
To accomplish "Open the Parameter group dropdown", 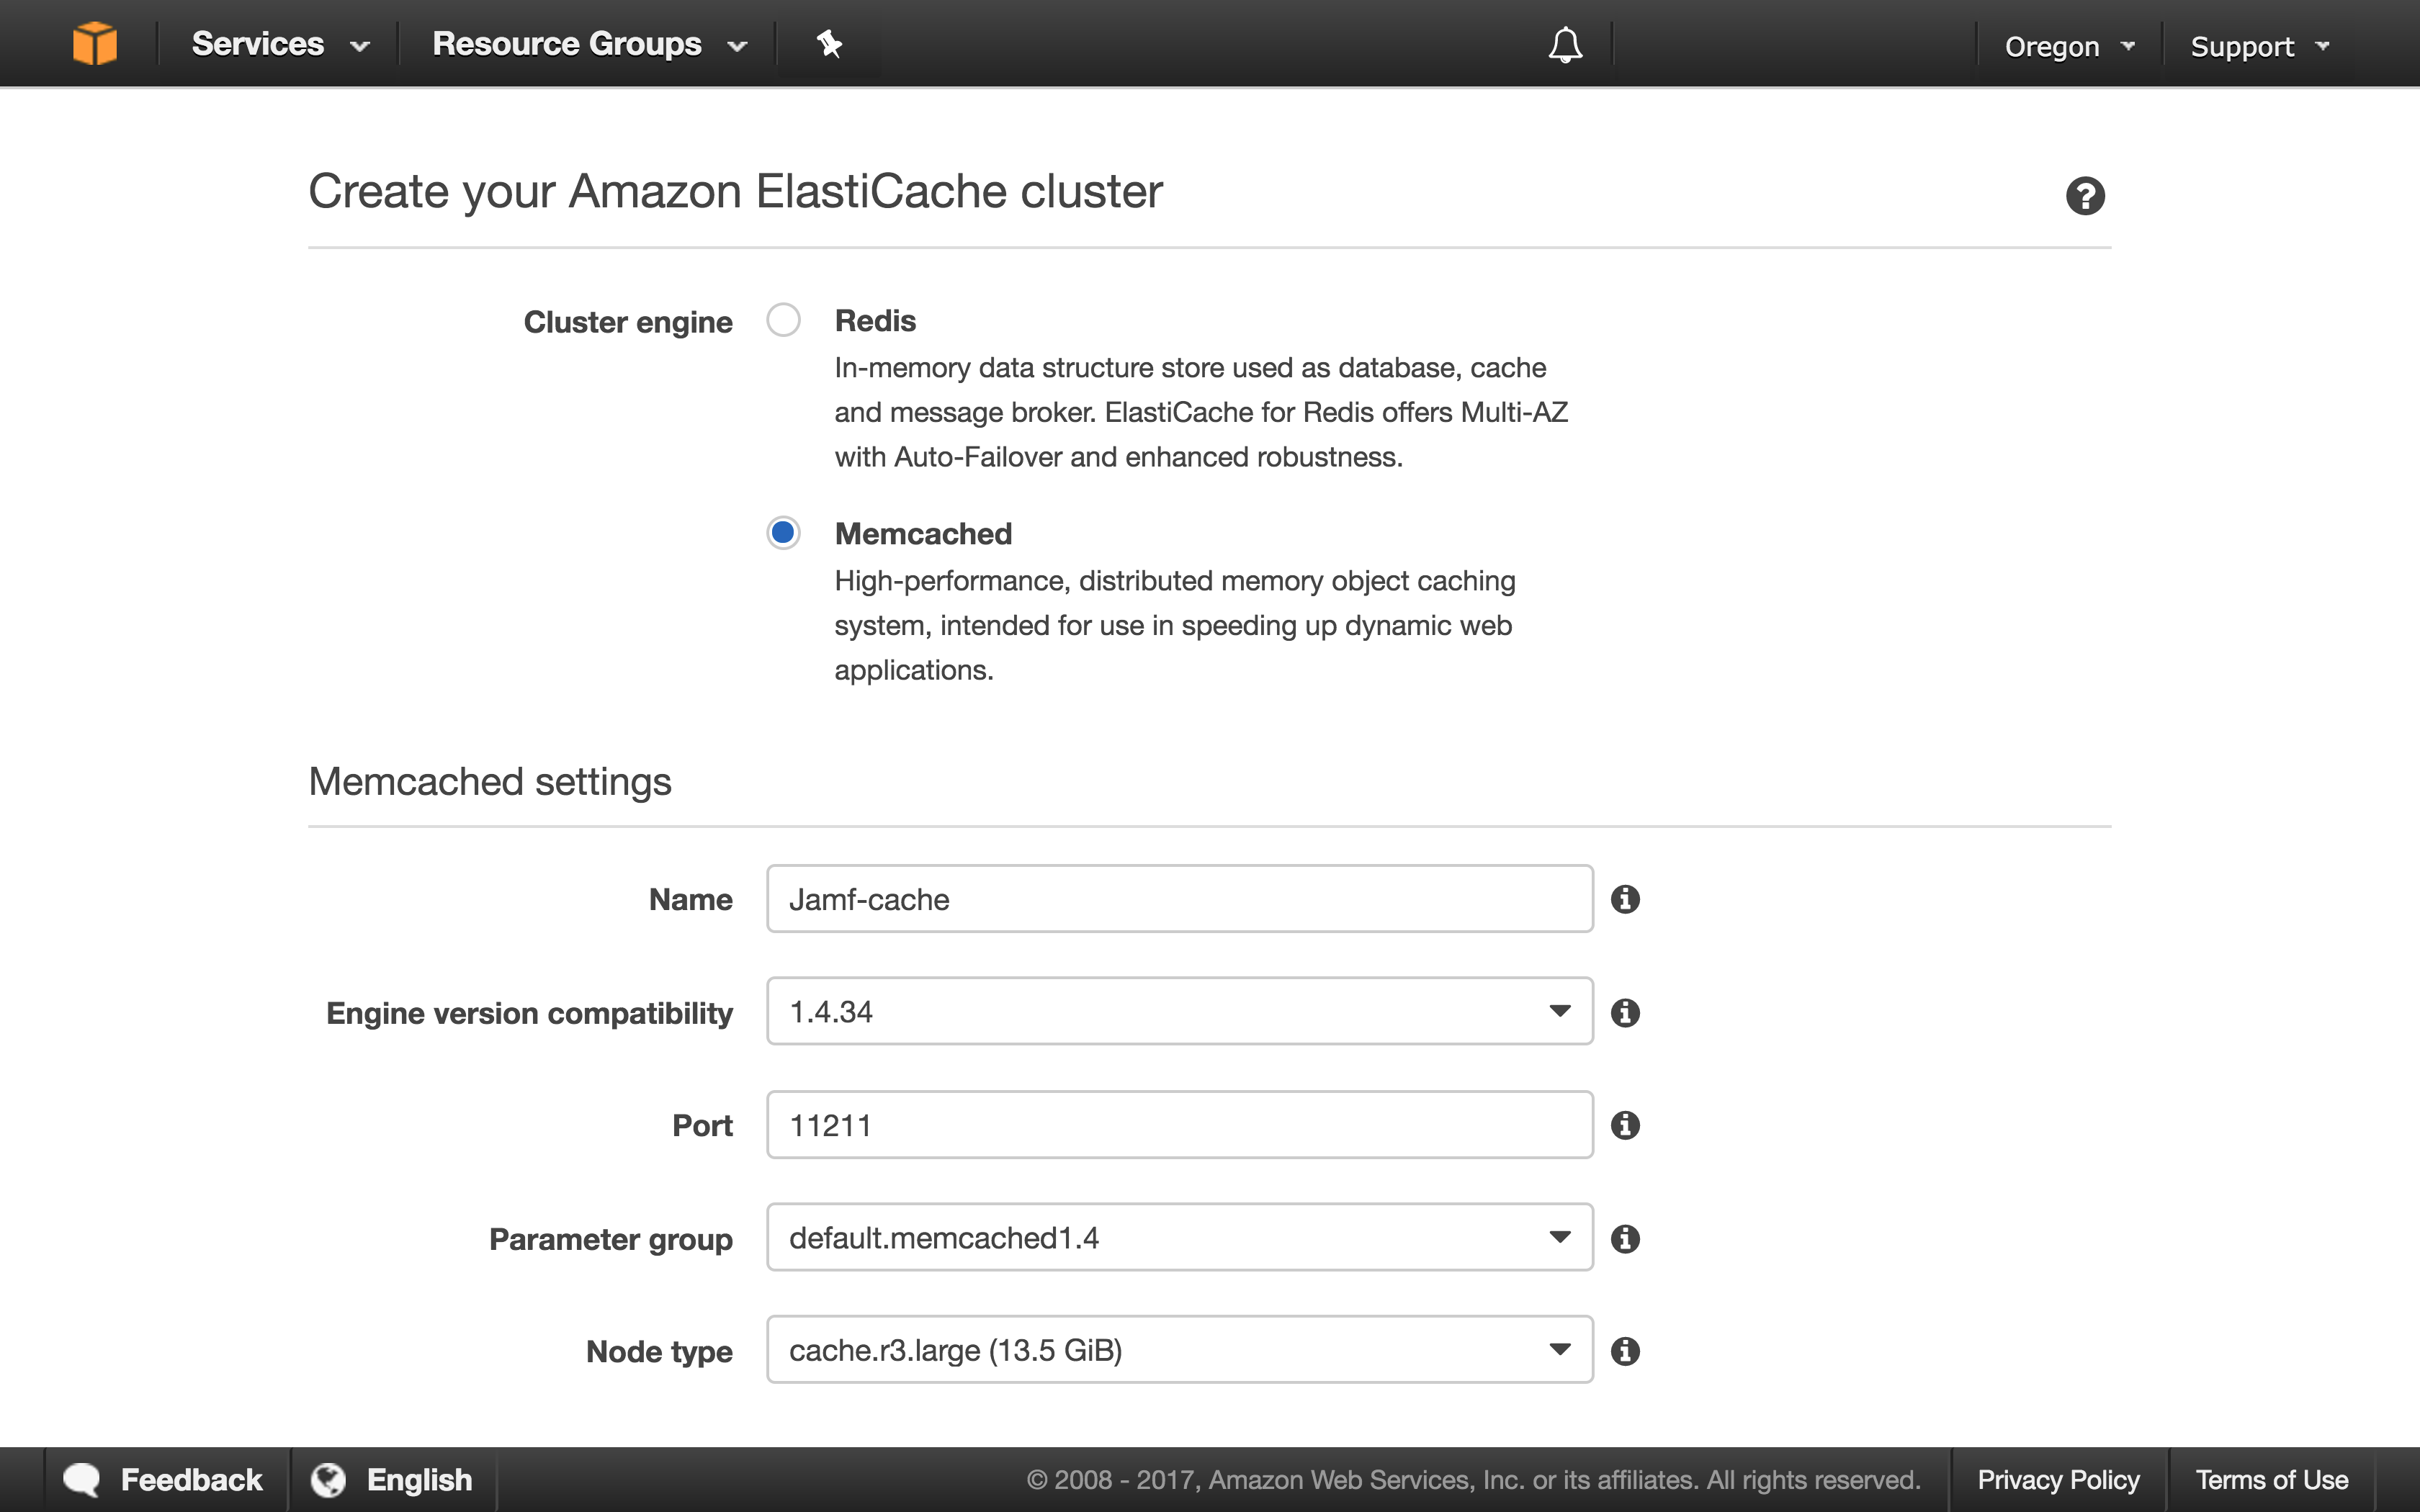I will (1180, 1237).
